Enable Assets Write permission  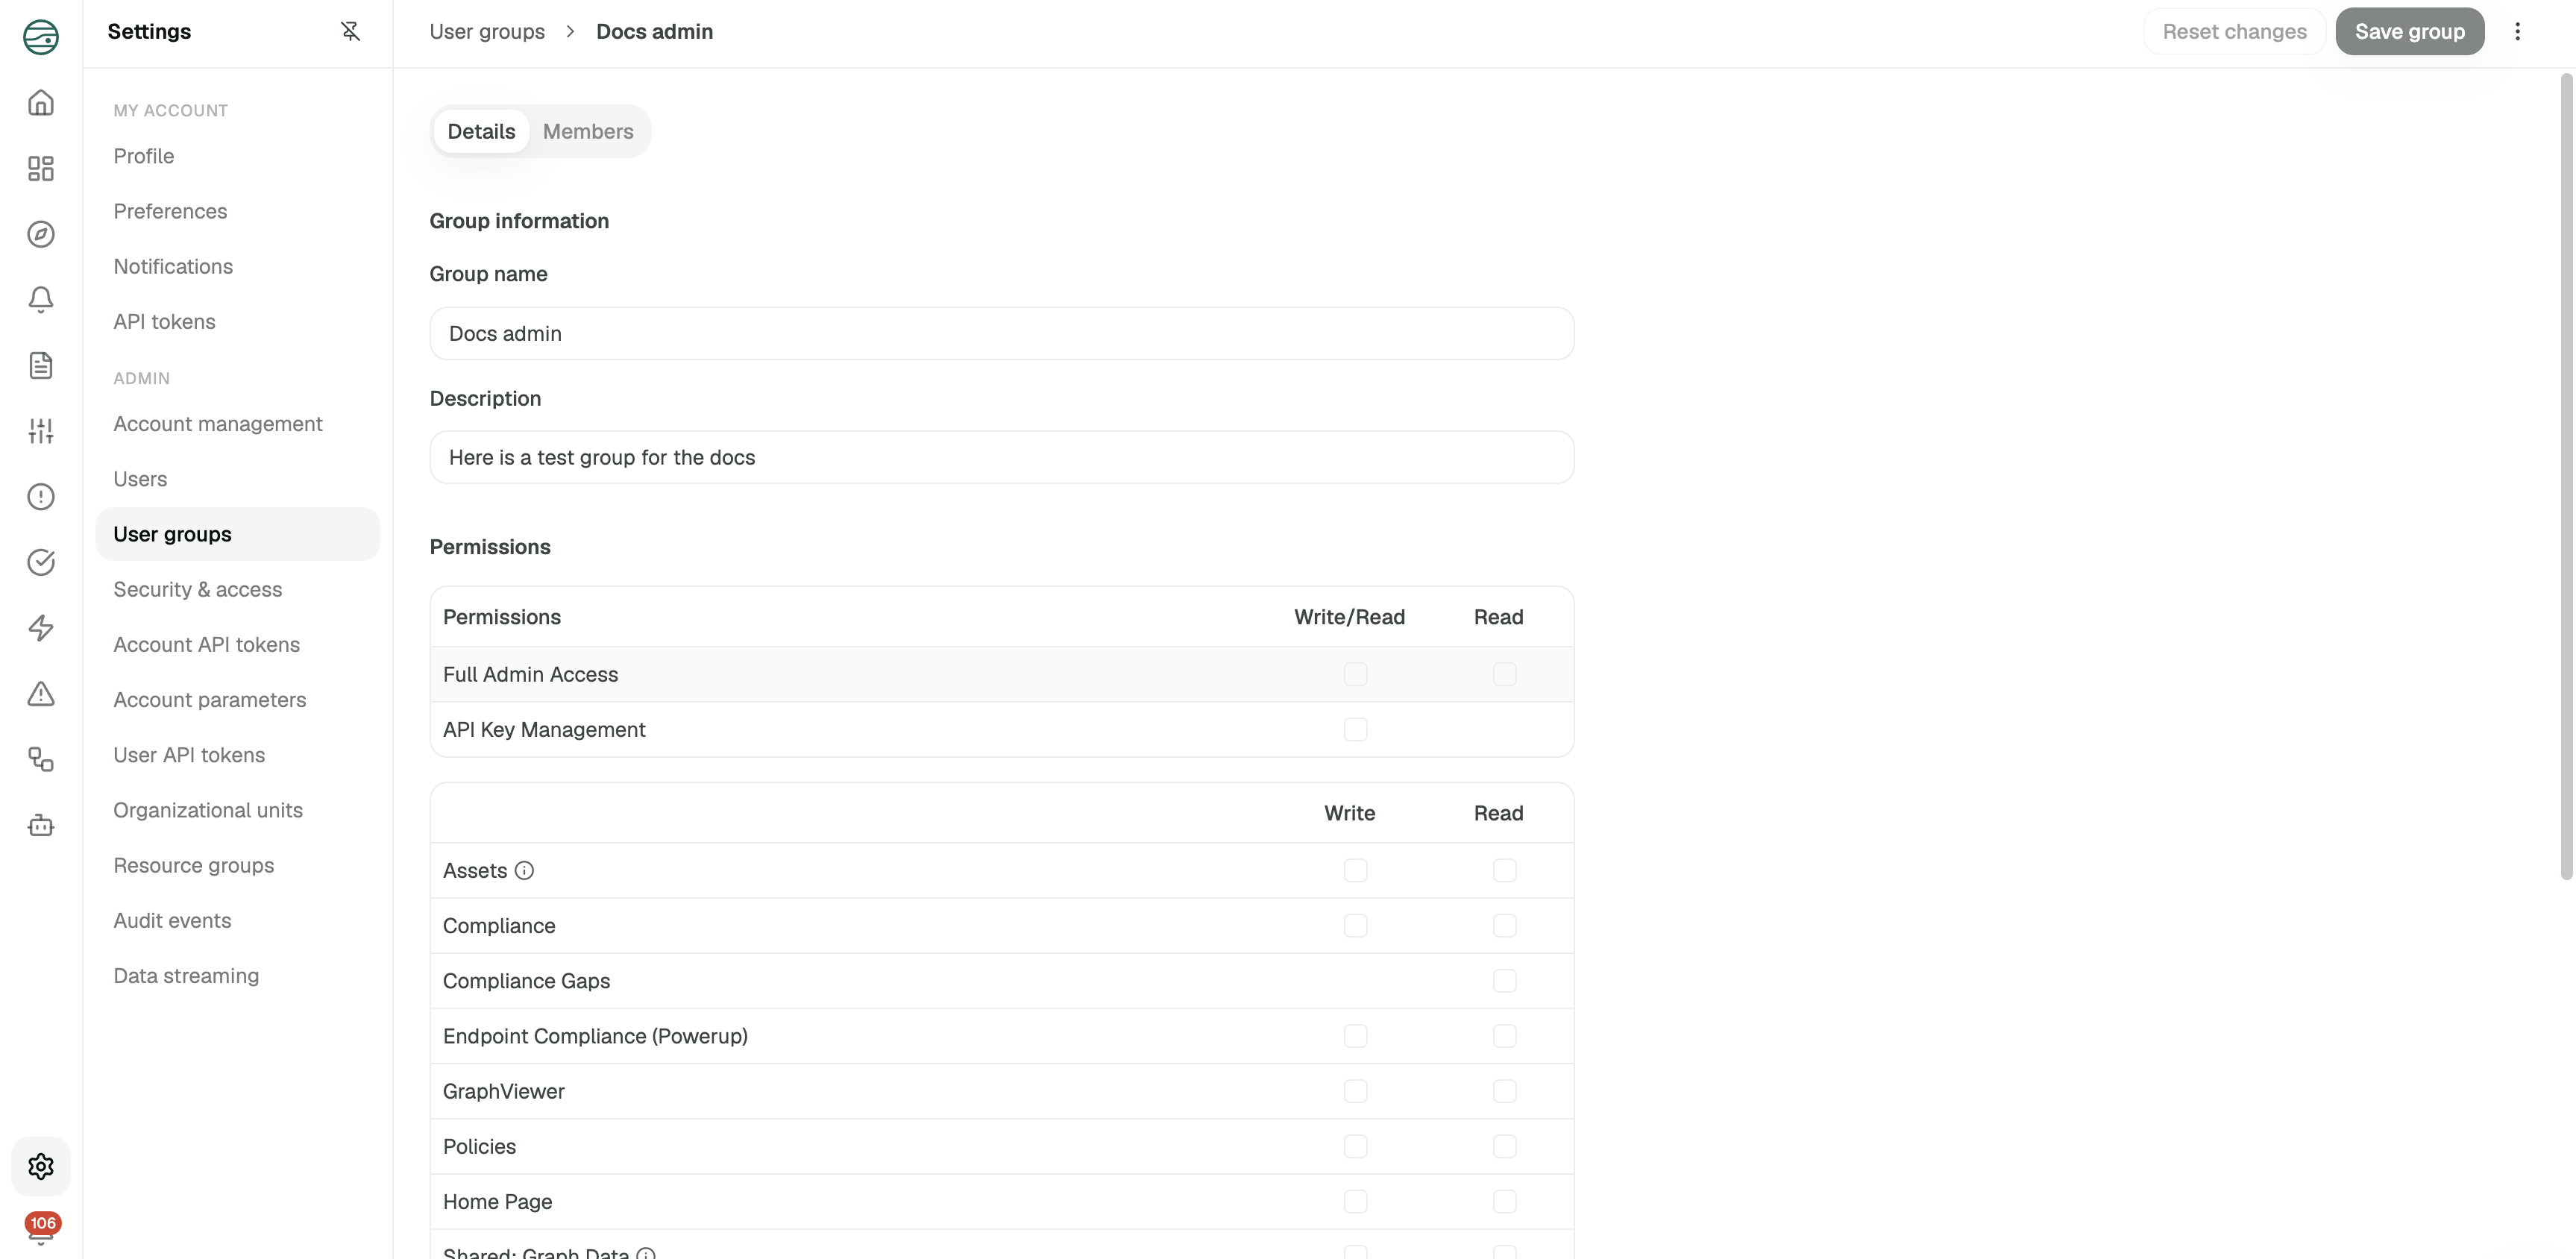[x=1355, y=870]
